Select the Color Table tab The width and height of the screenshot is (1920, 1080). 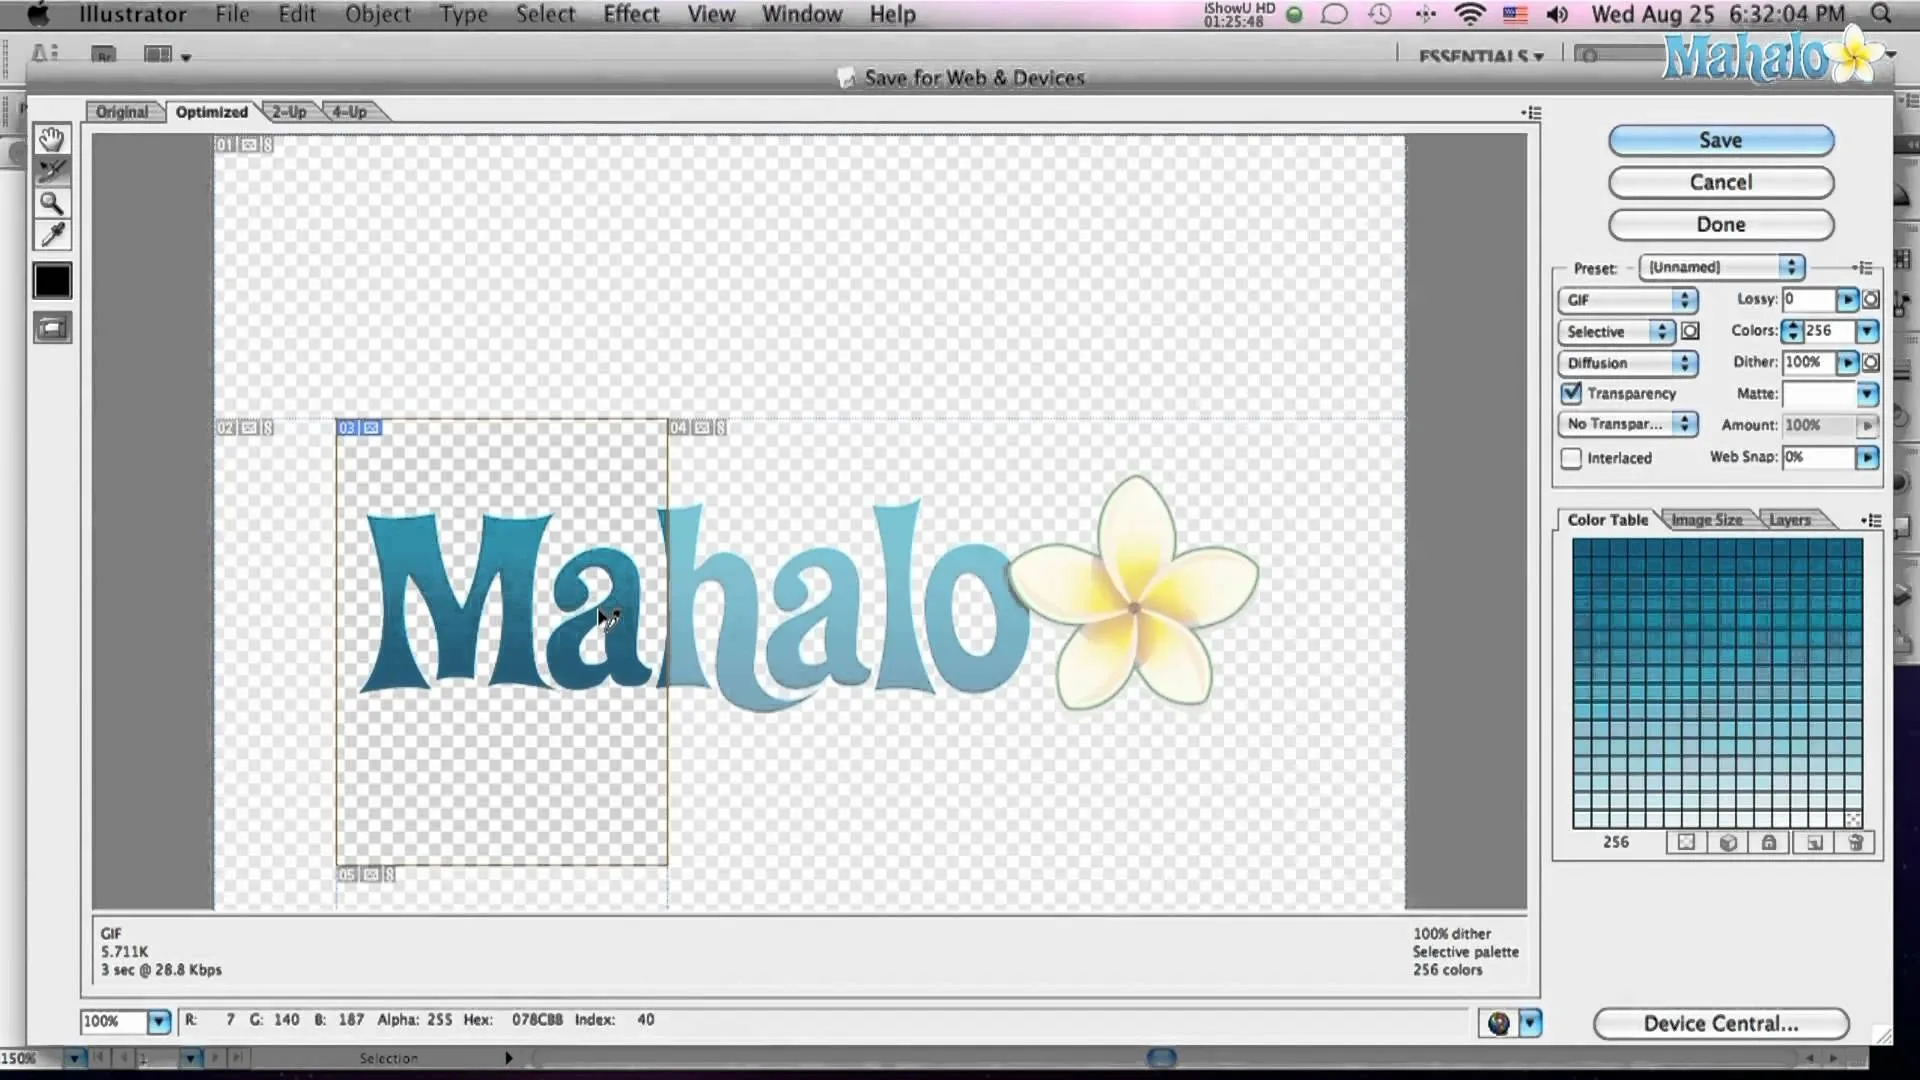coord(1607,520)
